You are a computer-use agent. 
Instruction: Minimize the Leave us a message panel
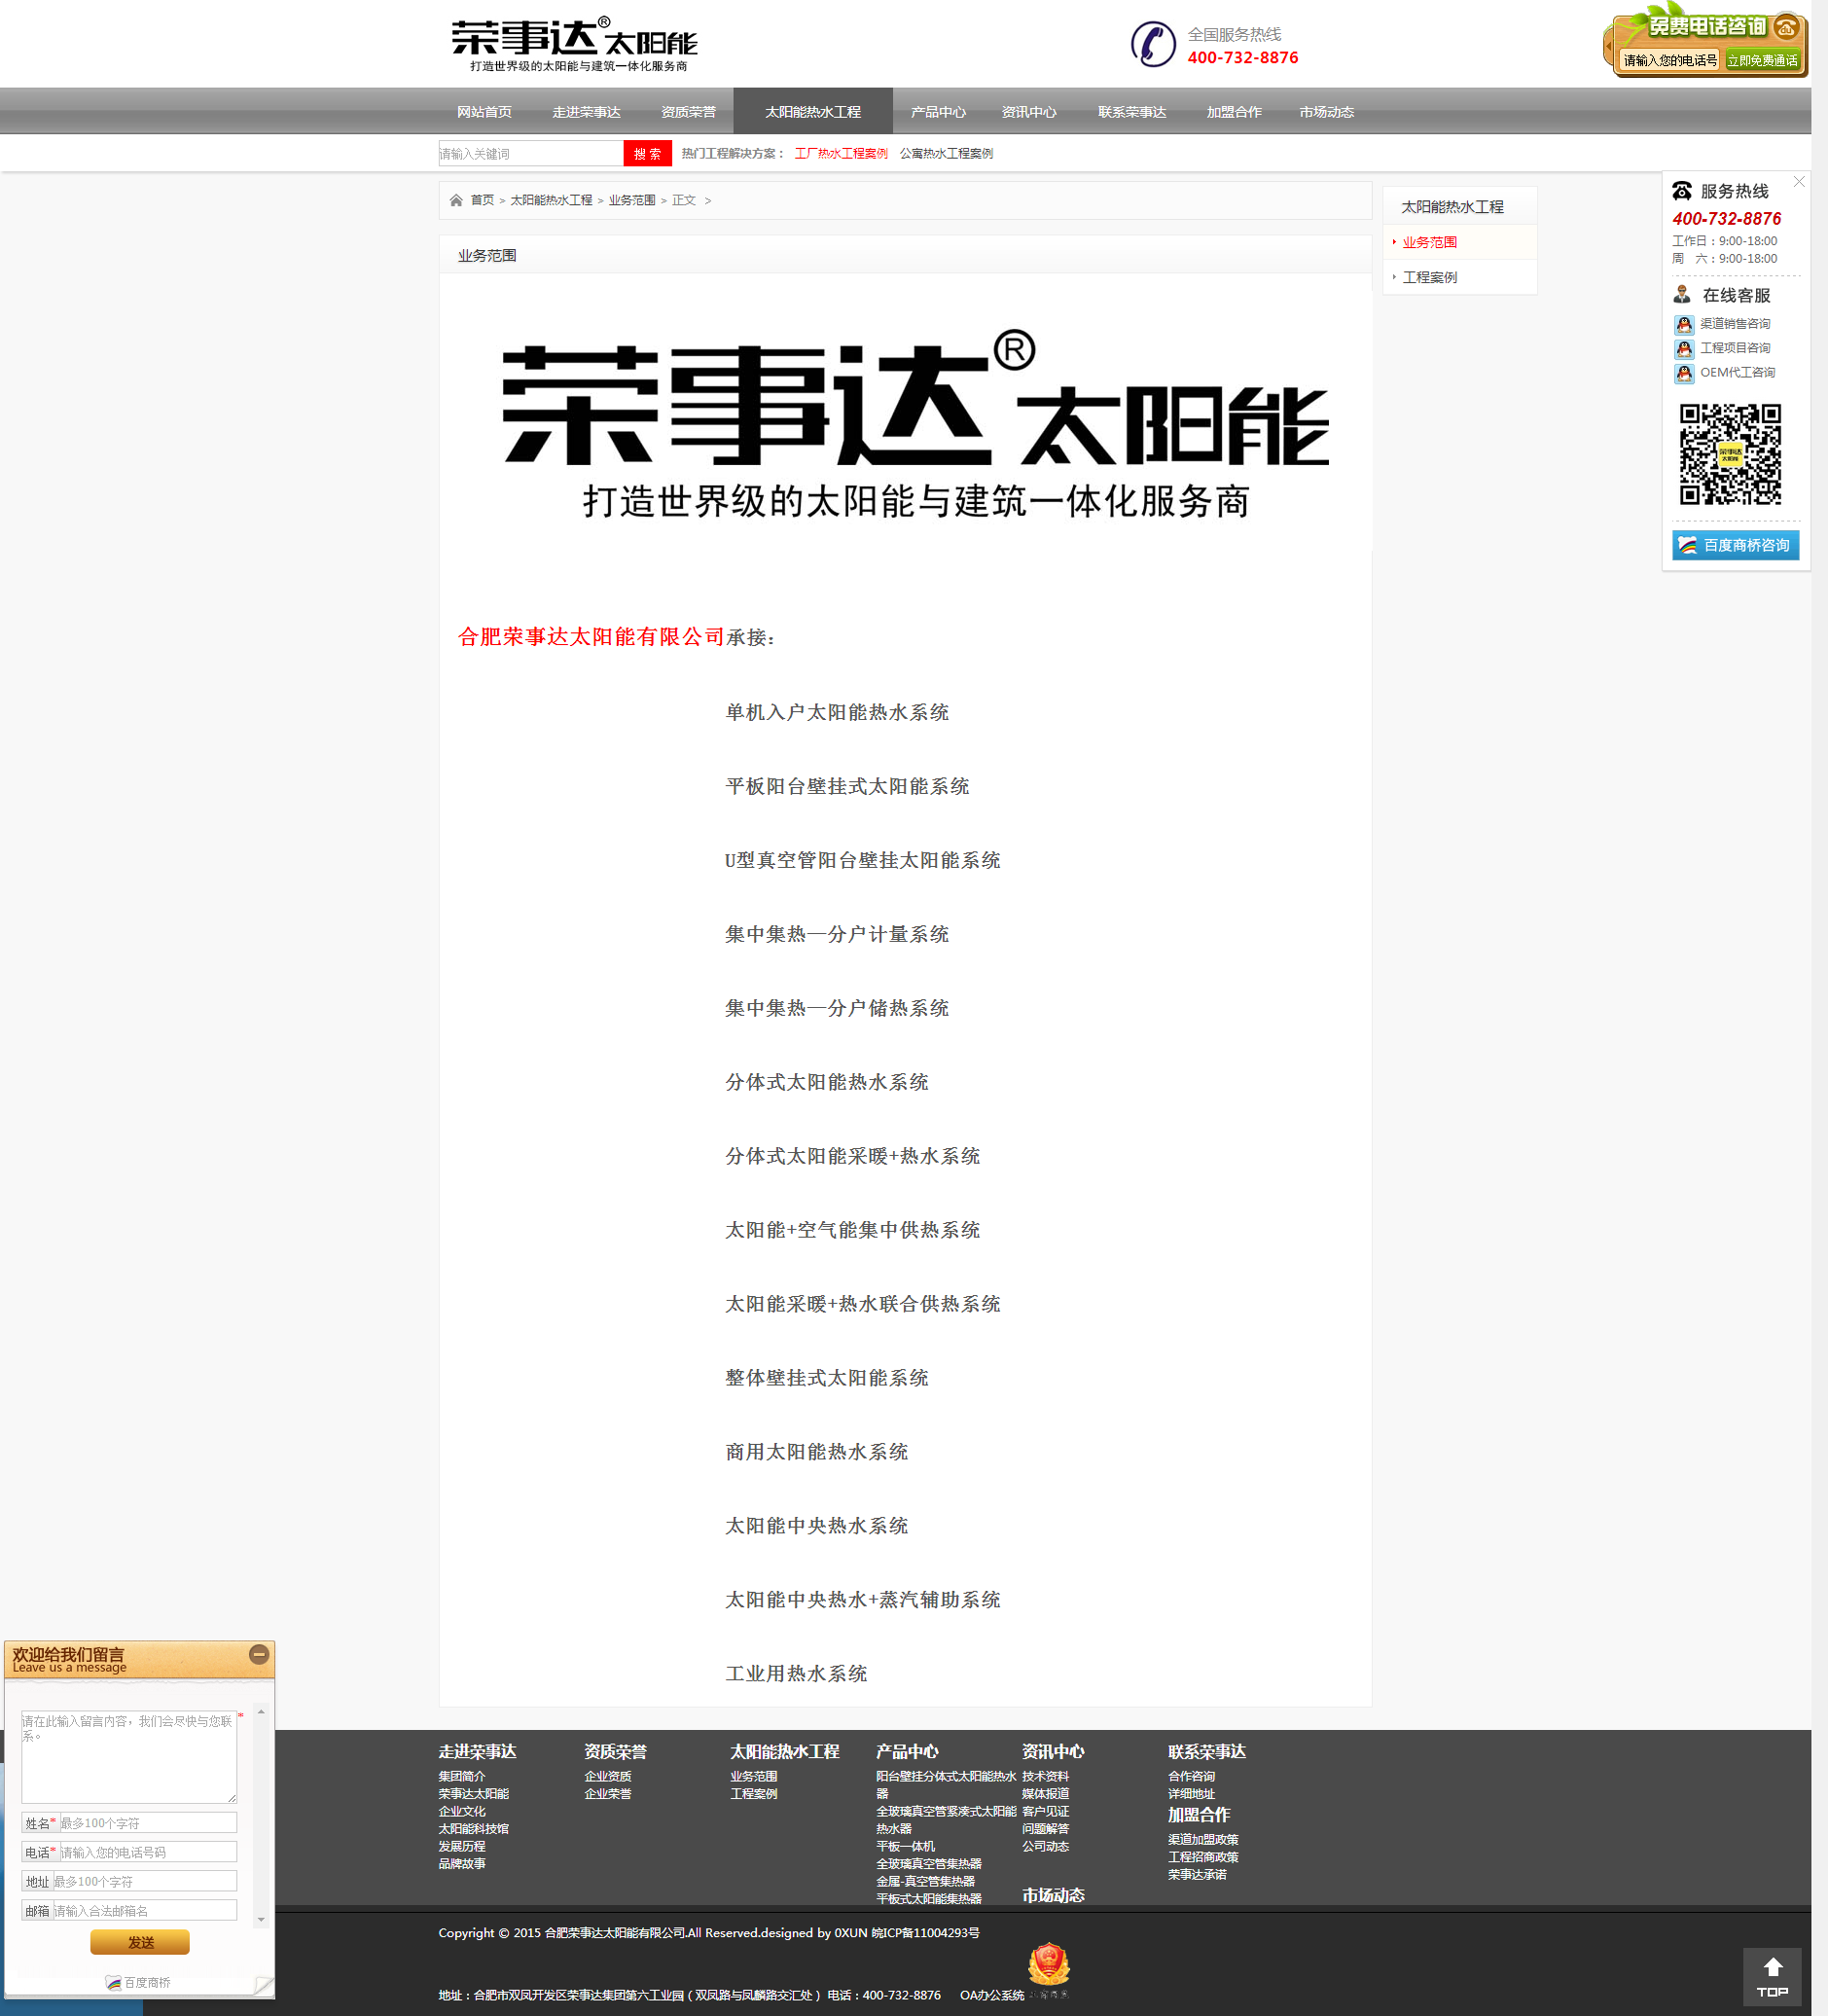[x=259, y=1655]
